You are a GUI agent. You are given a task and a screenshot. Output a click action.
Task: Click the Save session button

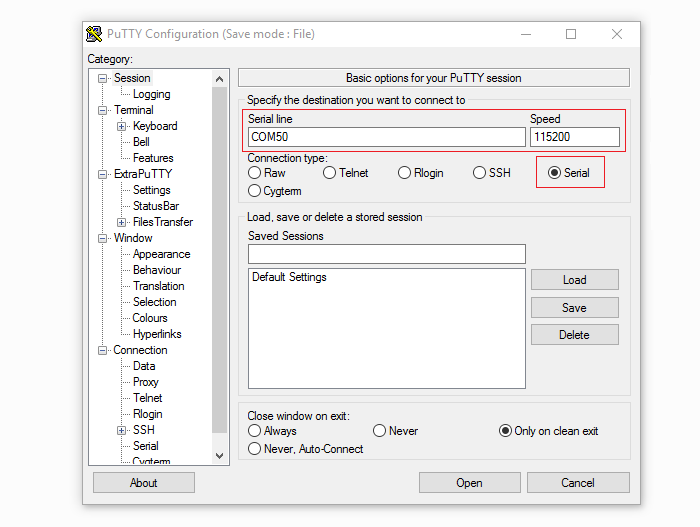click(x=575, y=308)
